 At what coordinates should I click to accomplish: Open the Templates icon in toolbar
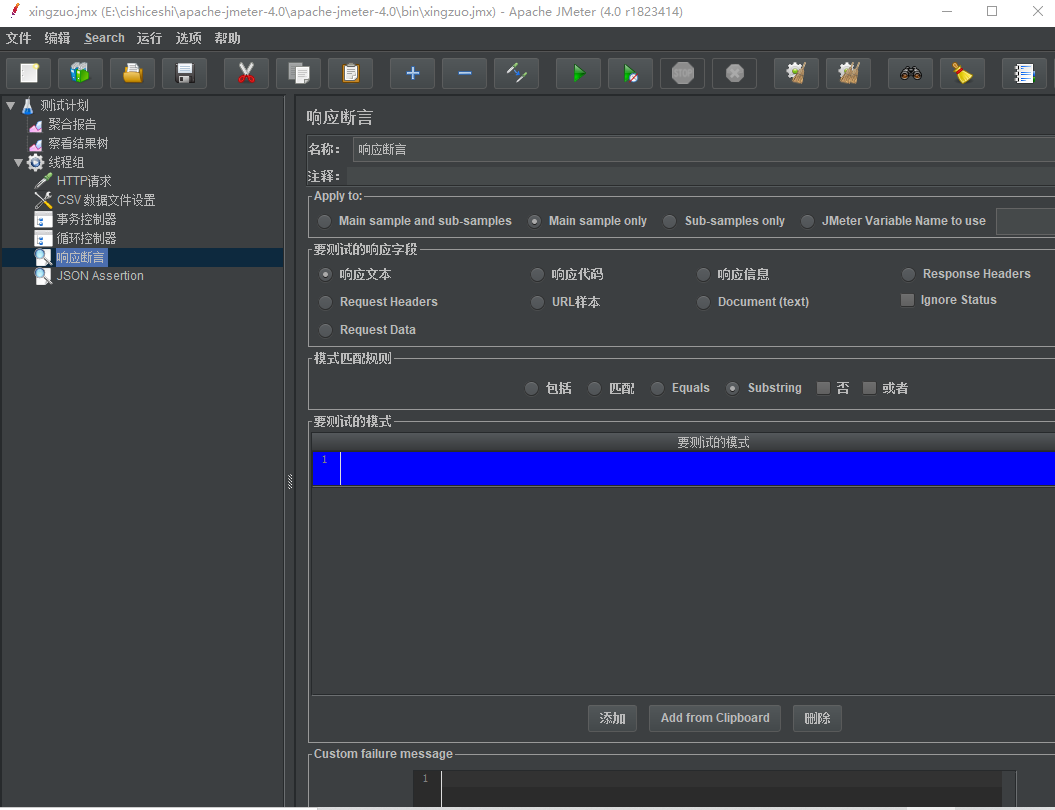click(81, 73)
